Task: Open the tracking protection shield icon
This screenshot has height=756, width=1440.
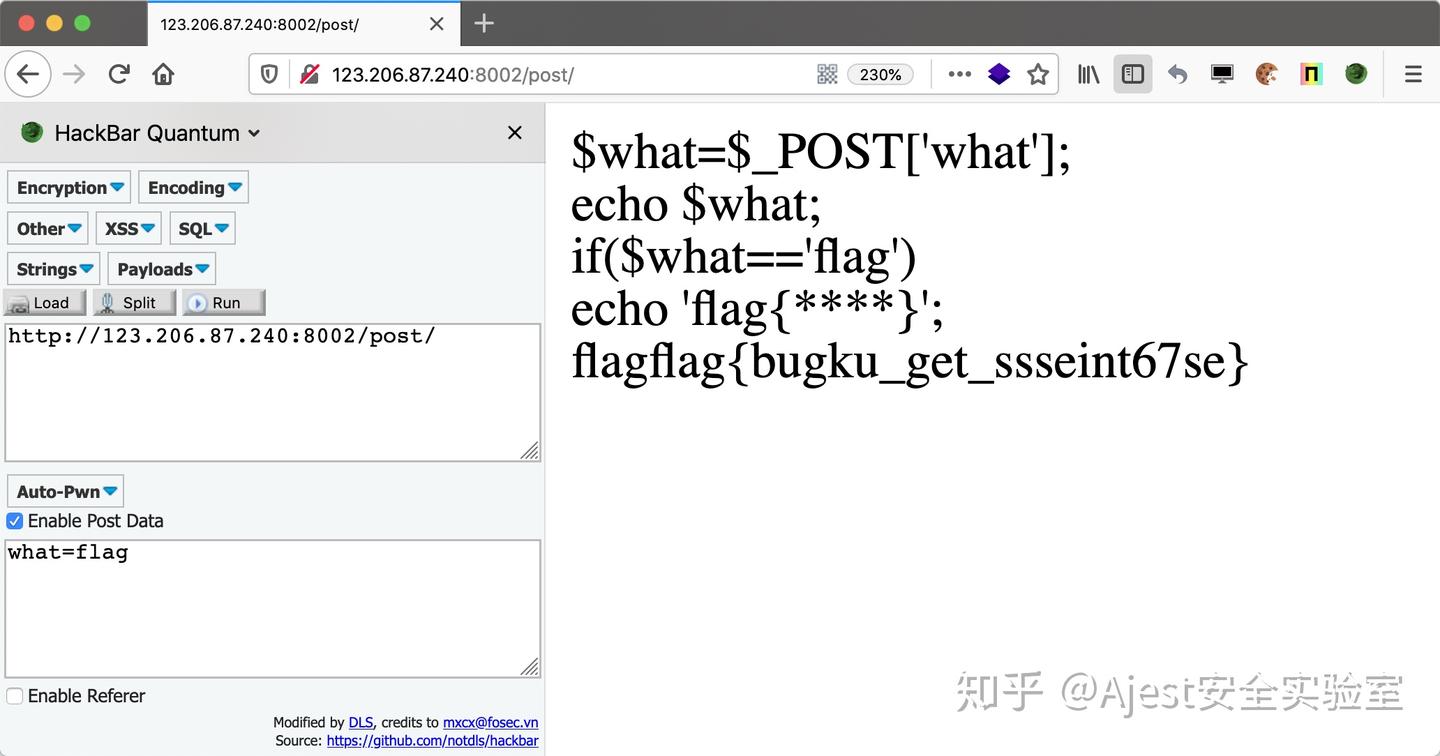Action: tap(269, 74)
